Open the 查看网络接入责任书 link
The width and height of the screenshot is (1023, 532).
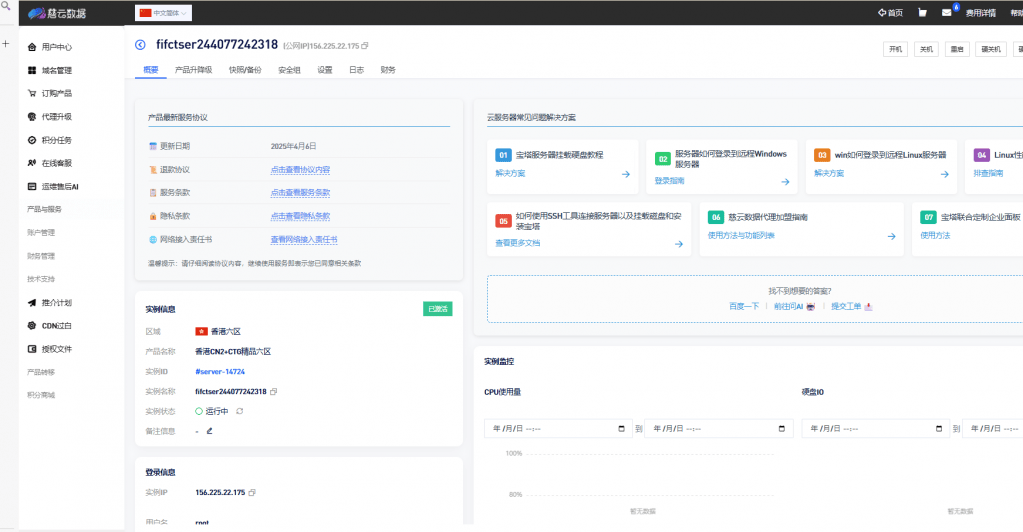(304, 240)
